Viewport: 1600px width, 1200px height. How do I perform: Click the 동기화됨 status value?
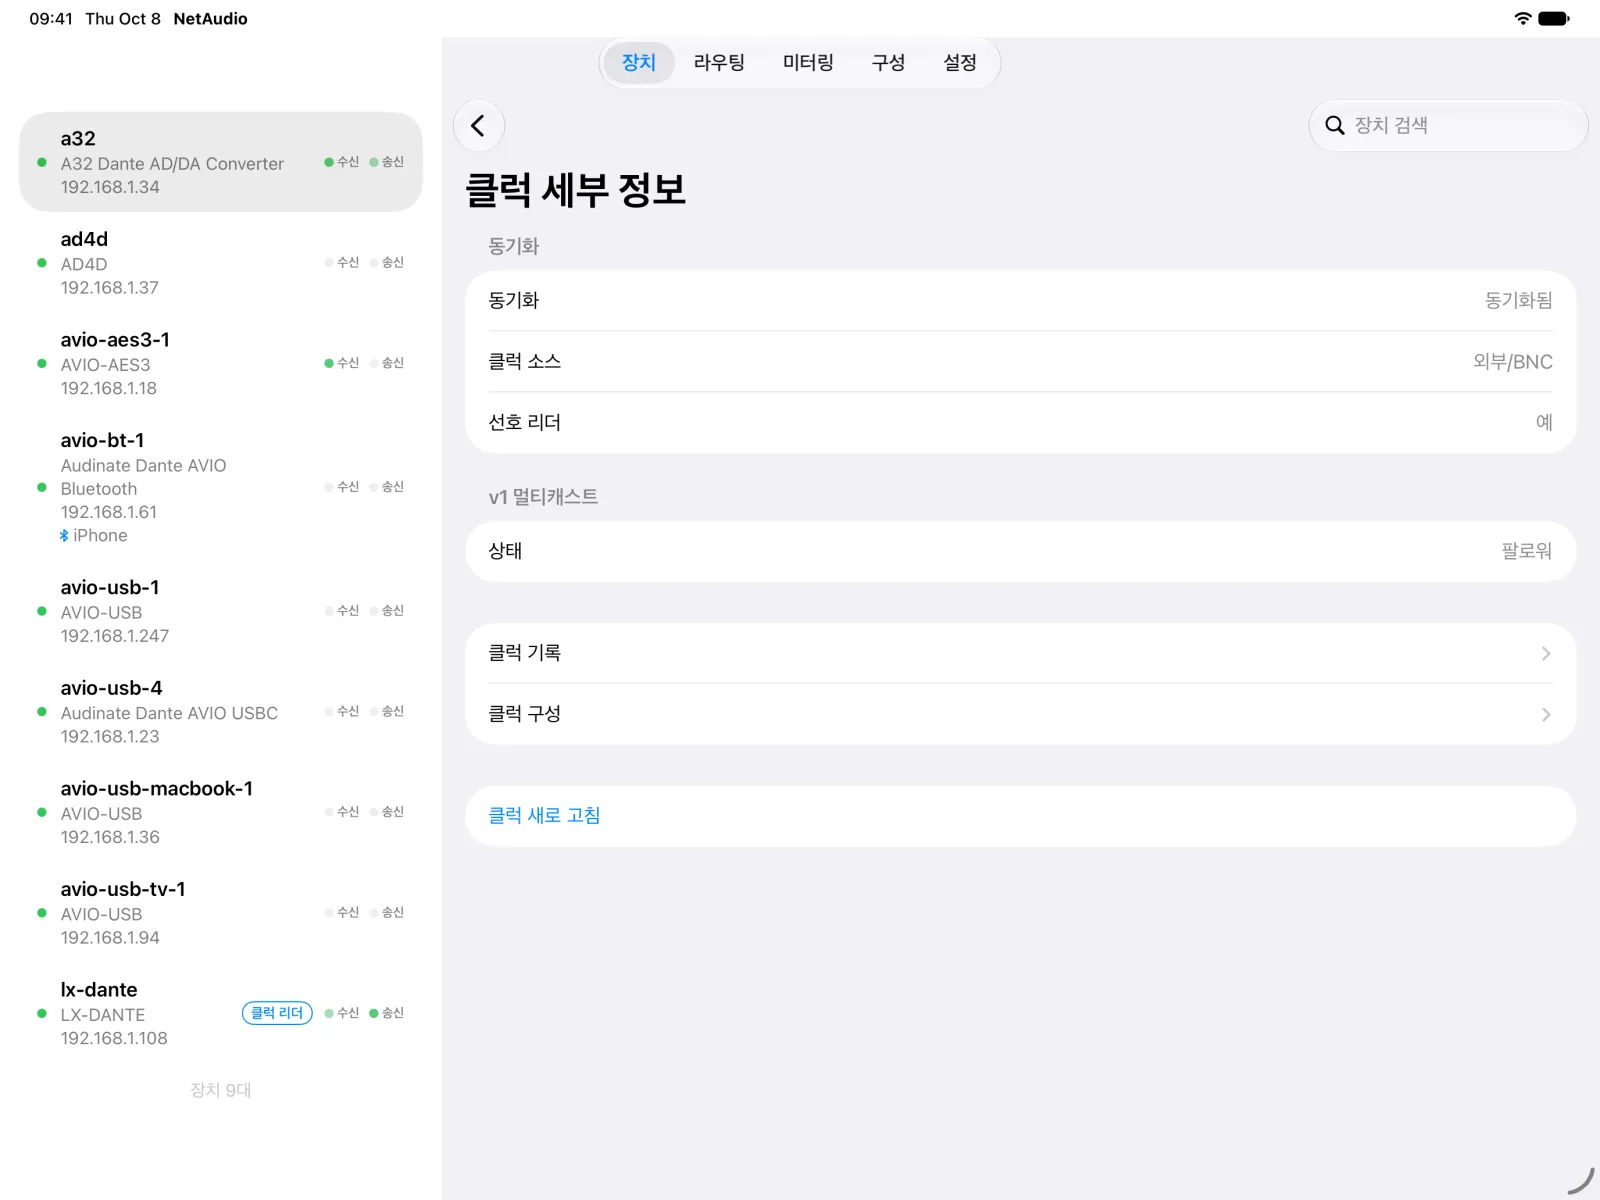pos(1518,301)
